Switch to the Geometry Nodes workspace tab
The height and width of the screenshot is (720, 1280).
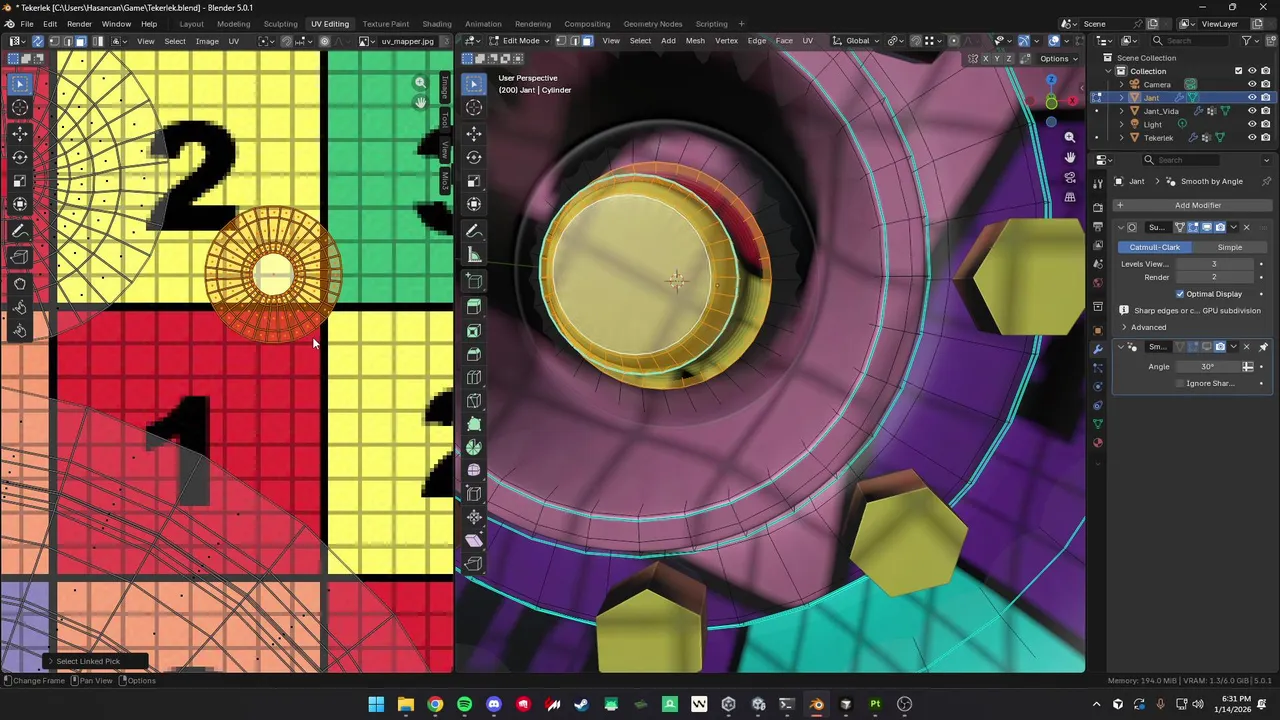(652, 24)
